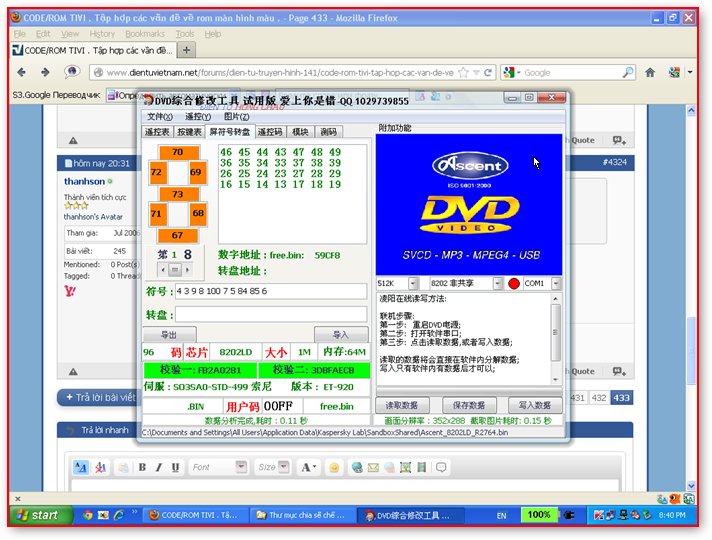Click Trả lời bài viết reply button

click(99, 397)
